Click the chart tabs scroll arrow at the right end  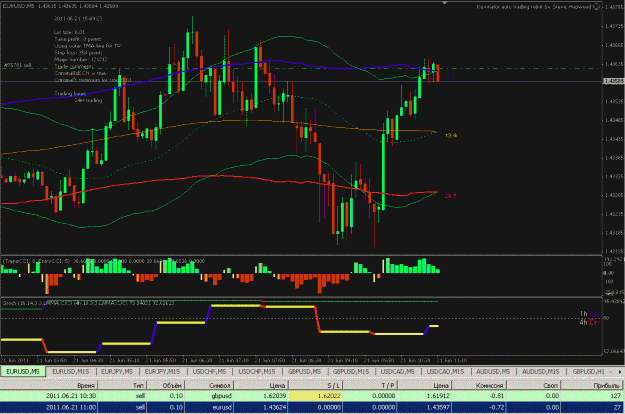click(x=620, y=371)
